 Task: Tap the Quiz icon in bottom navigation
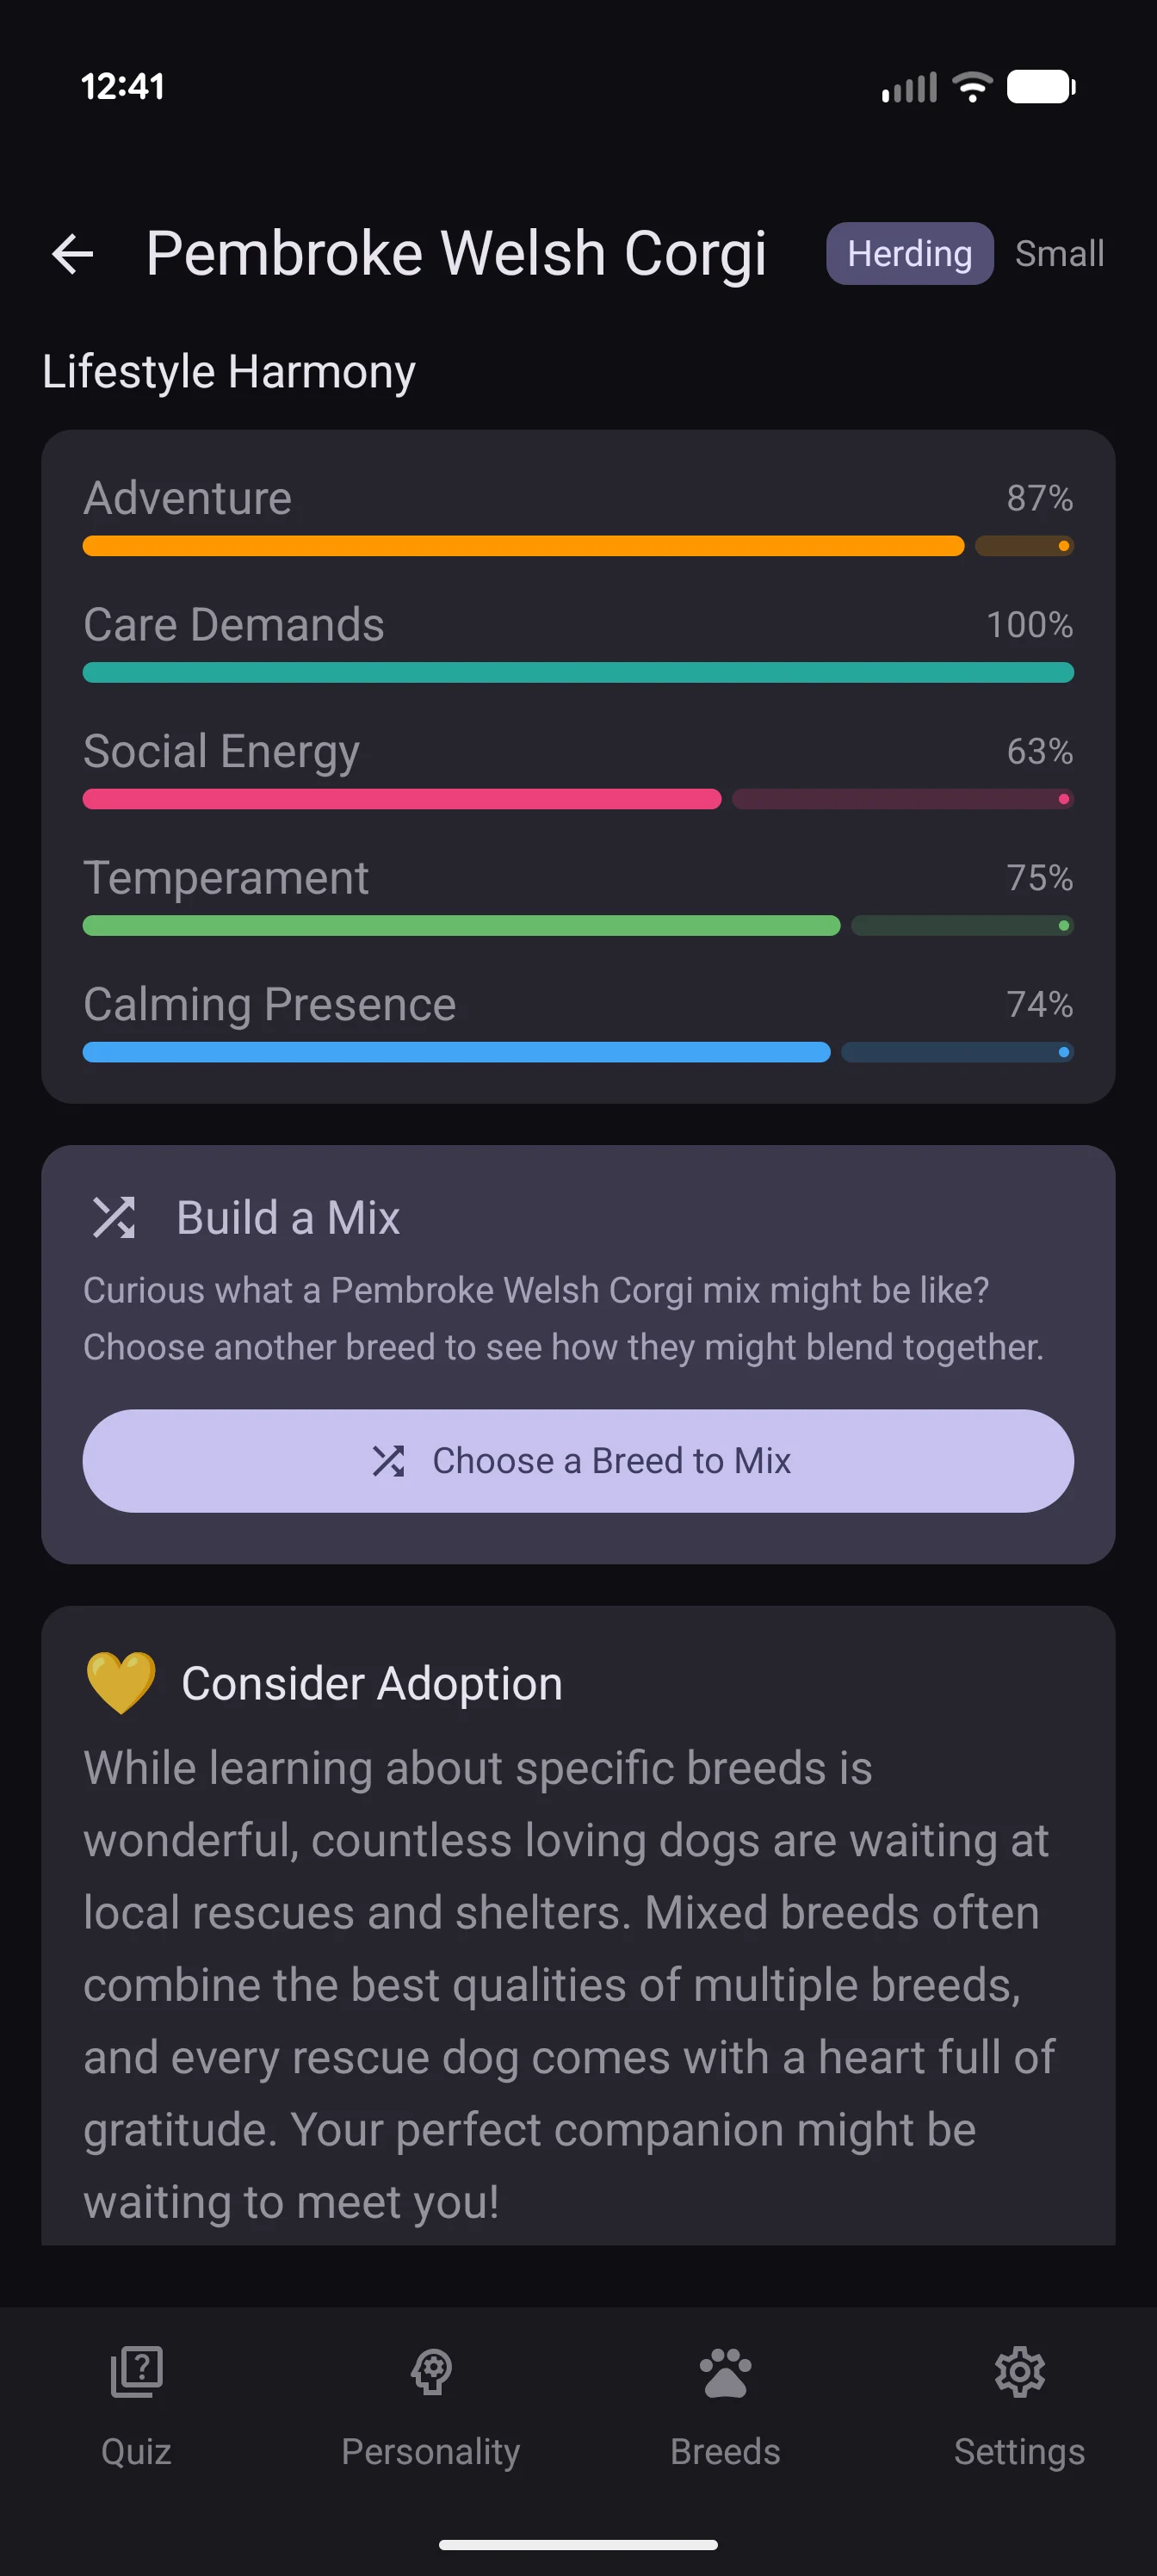(135, 2370)
